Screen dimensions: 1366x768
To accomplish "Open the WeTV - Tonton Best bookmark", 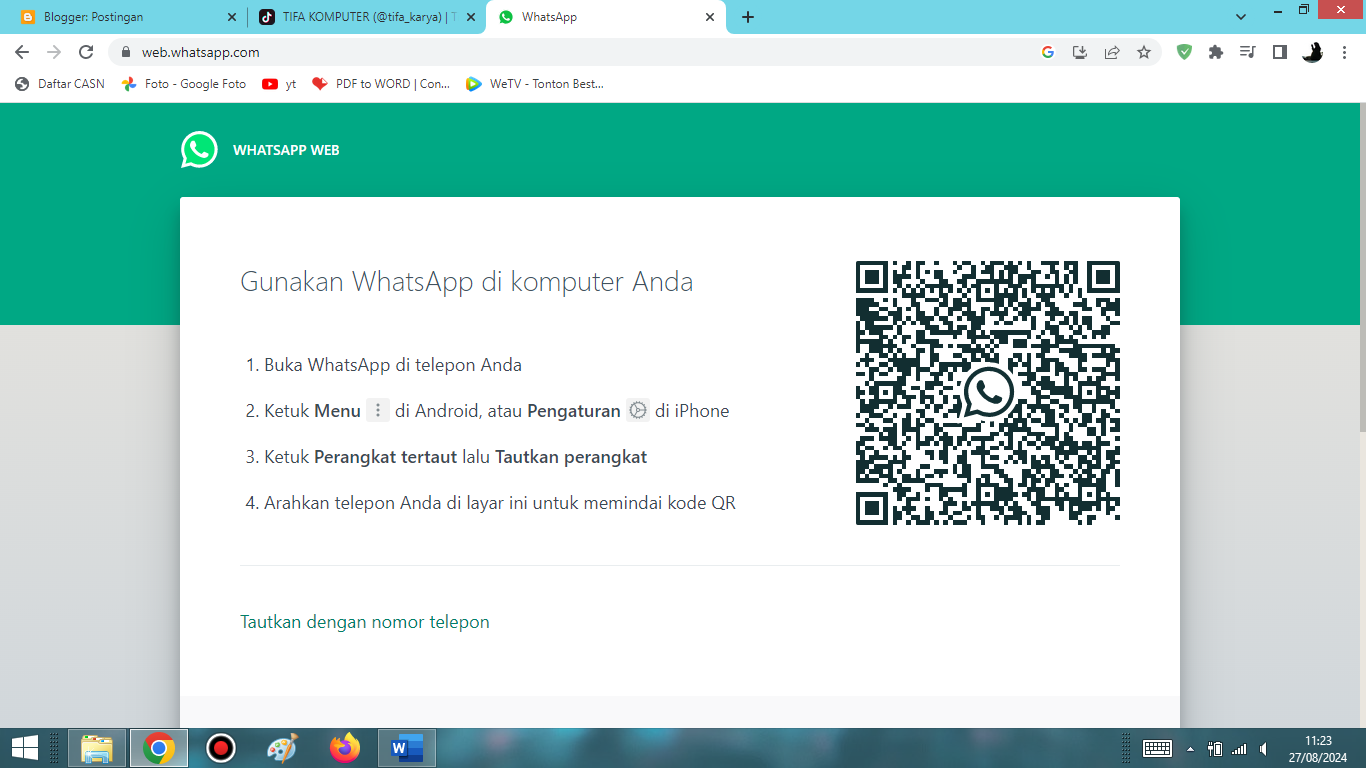I will click(535, 84).
